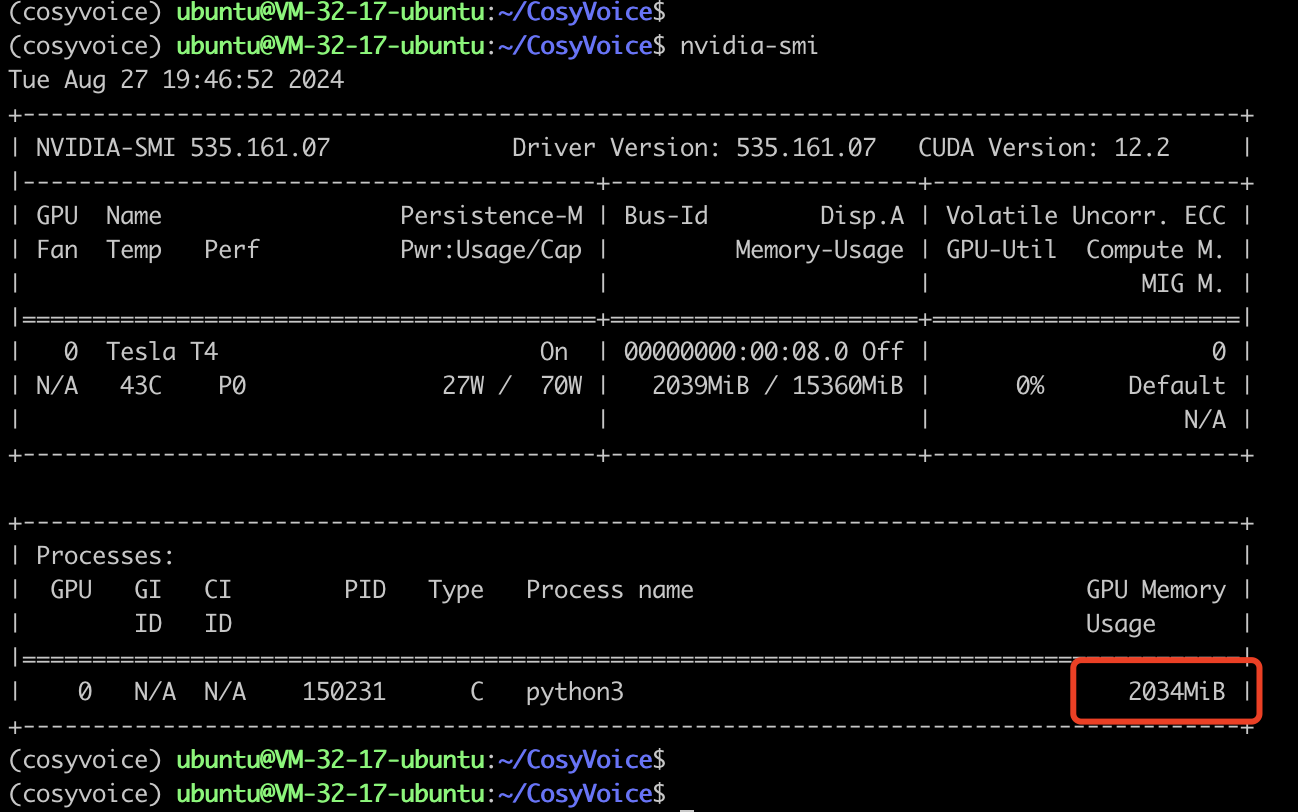
Task: Click 'NVIDIA-SMI 535.161.07' version text
Action: (x=183, y=148)
